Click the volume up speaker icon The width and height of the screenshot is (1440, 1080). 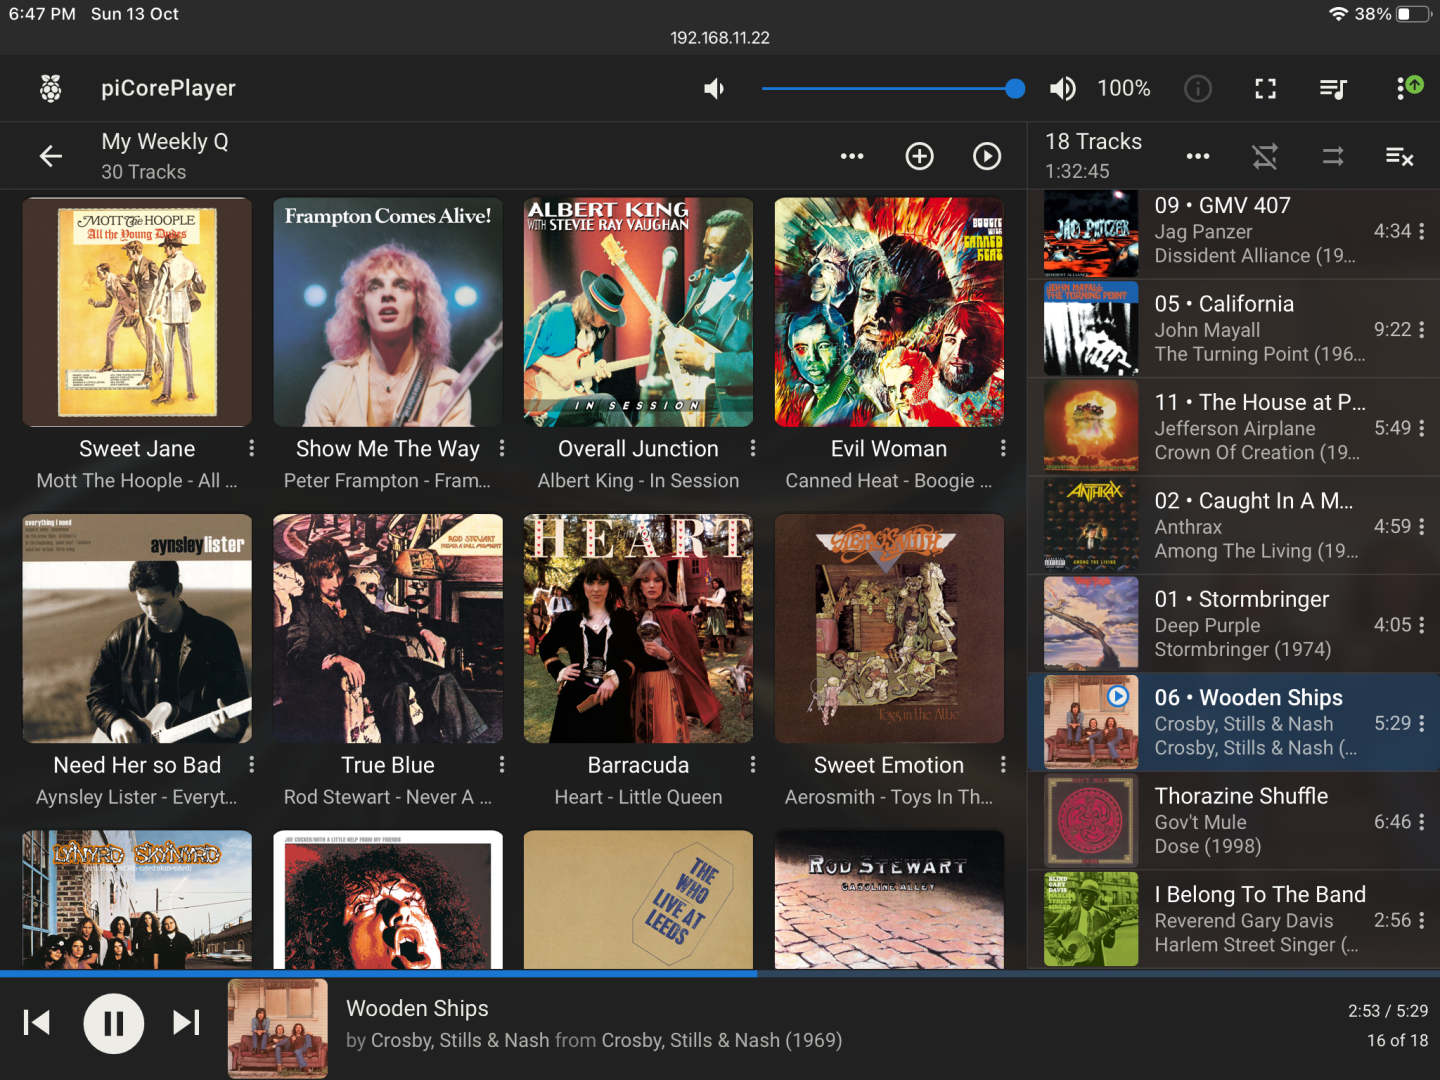coord(1063,89)
